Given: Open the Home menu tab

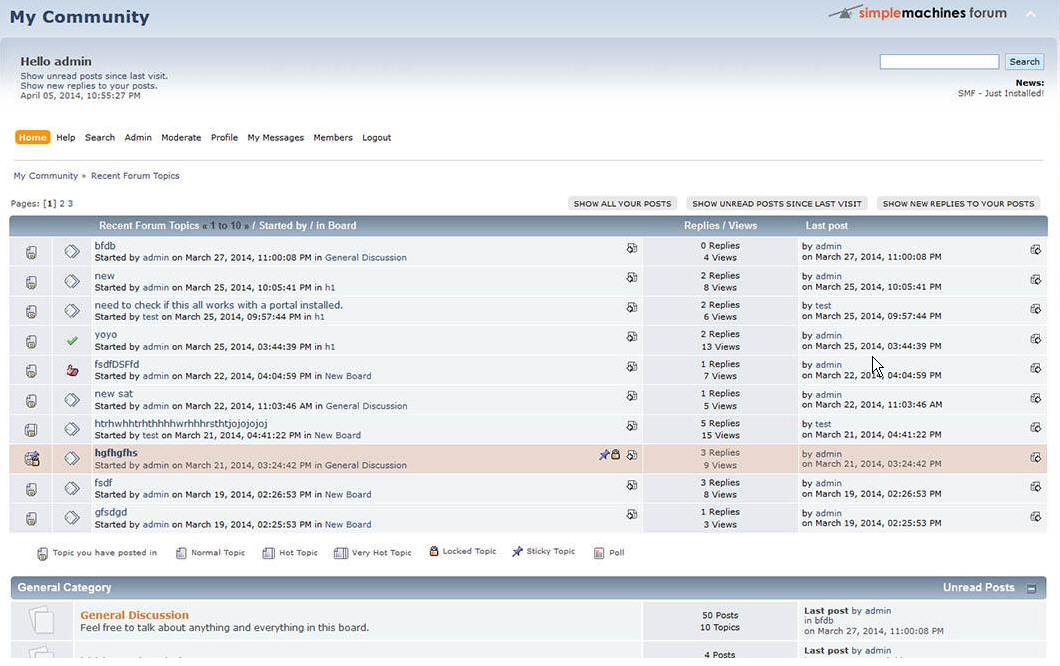Looking at the screenshot, I should coord(32,137).
